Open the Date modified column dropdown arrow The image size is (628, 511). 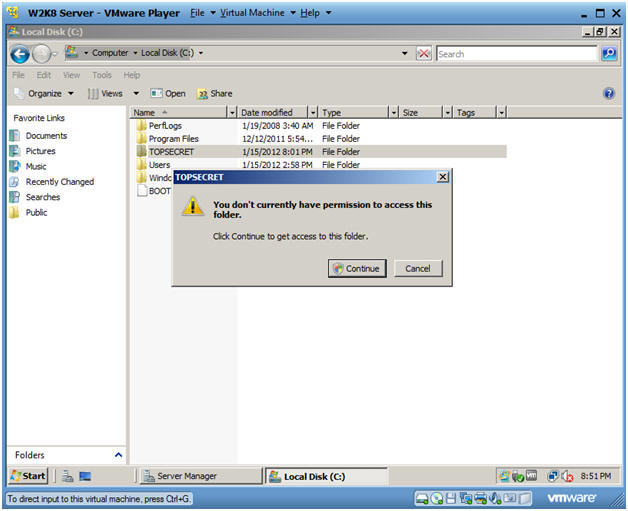(x=313, y=113)
